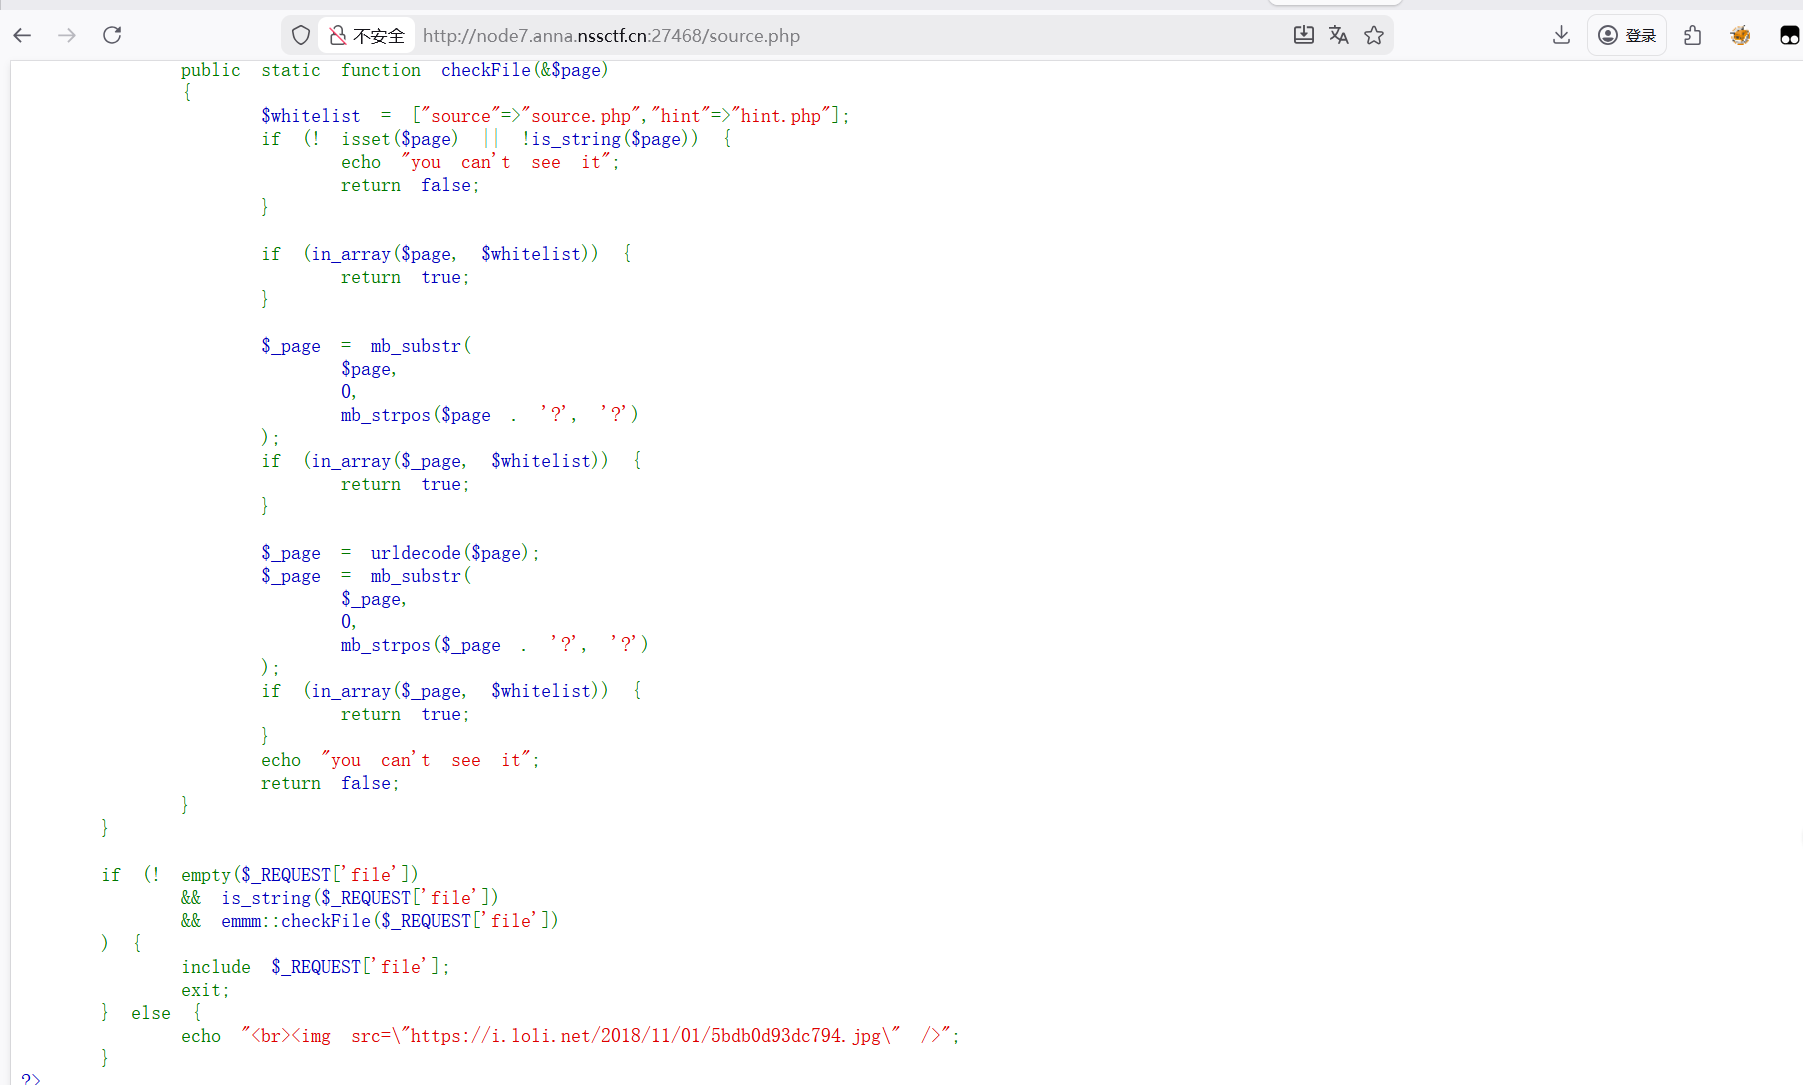The height and width of the screenshot is (1085, 1803).
Task: Click the orange fox extension icon
Action: (x=1740, y=36)
